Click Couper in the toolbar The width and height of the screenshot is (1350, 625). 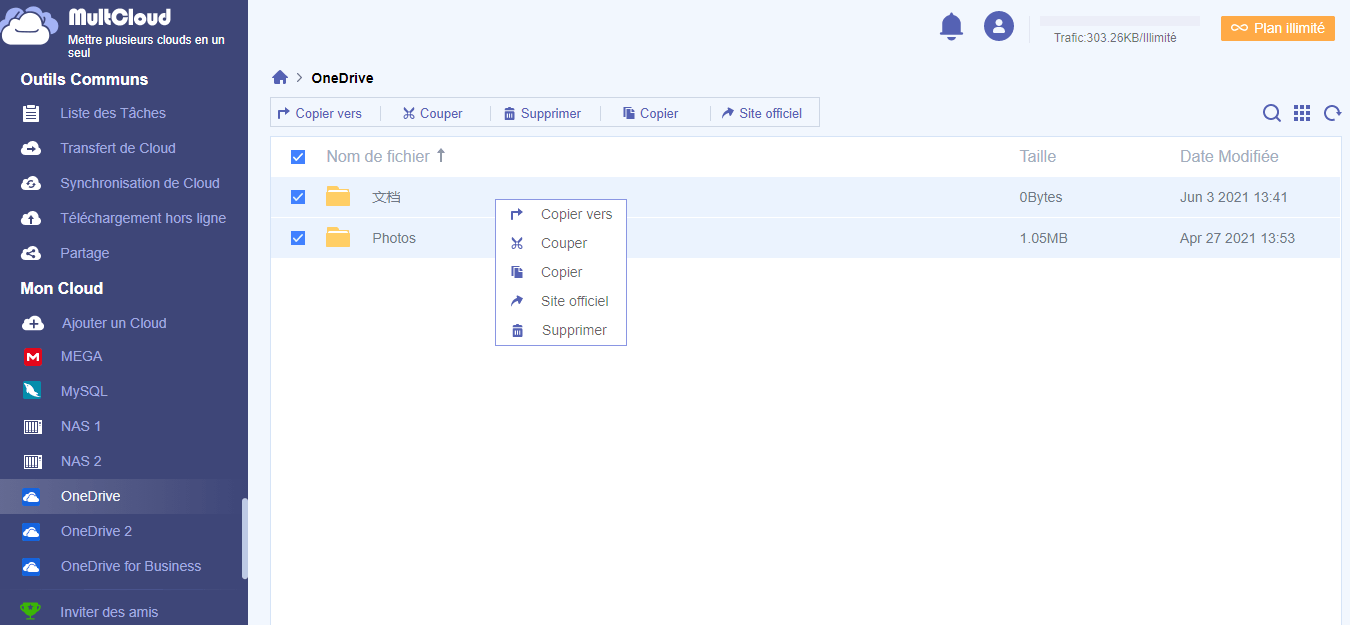click(432, 113)
